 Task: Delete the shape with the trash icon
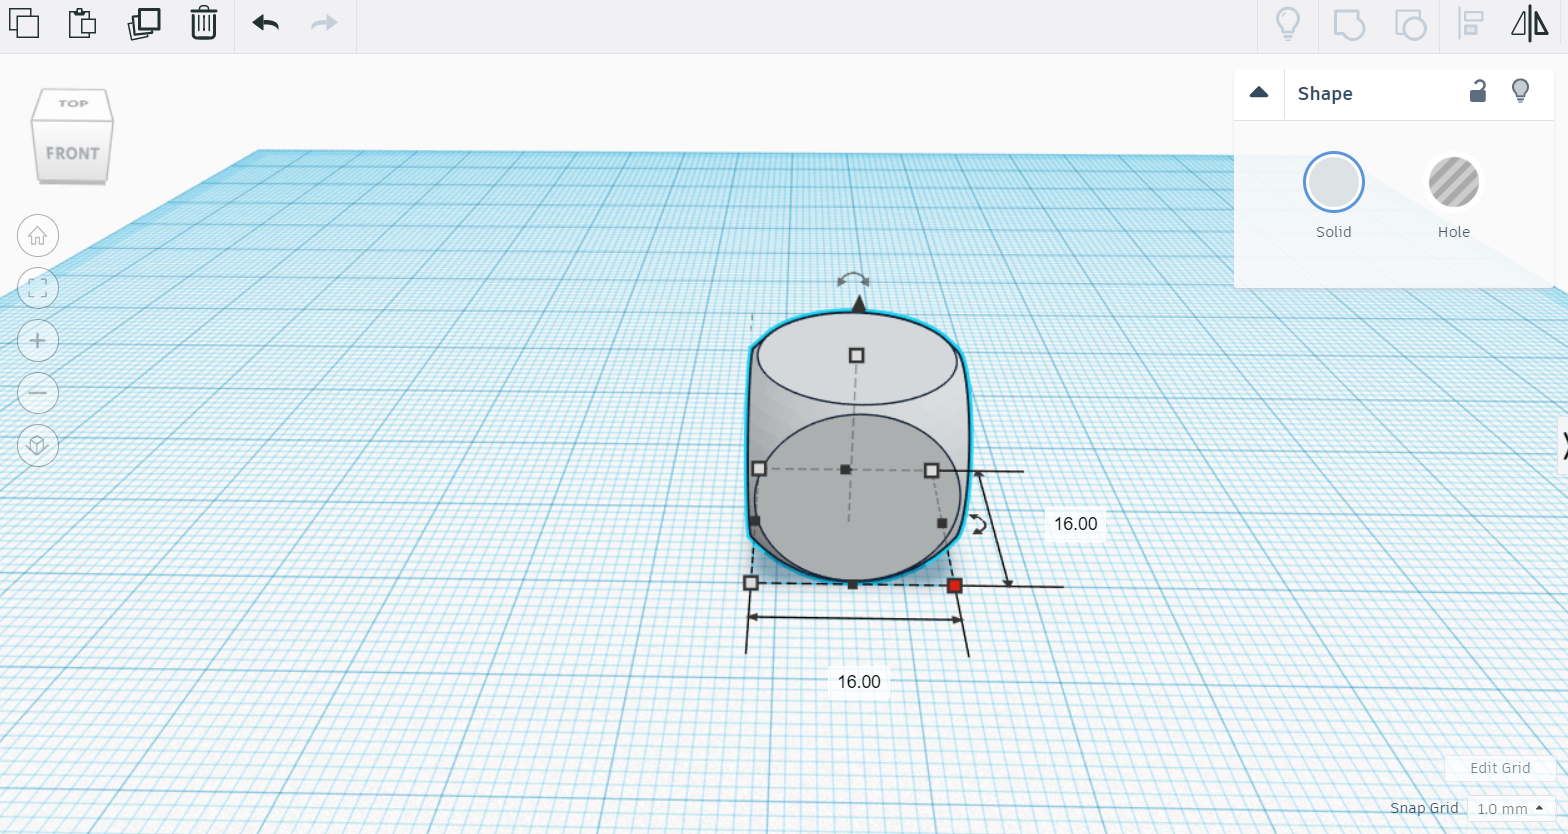(x=203, y=22)
